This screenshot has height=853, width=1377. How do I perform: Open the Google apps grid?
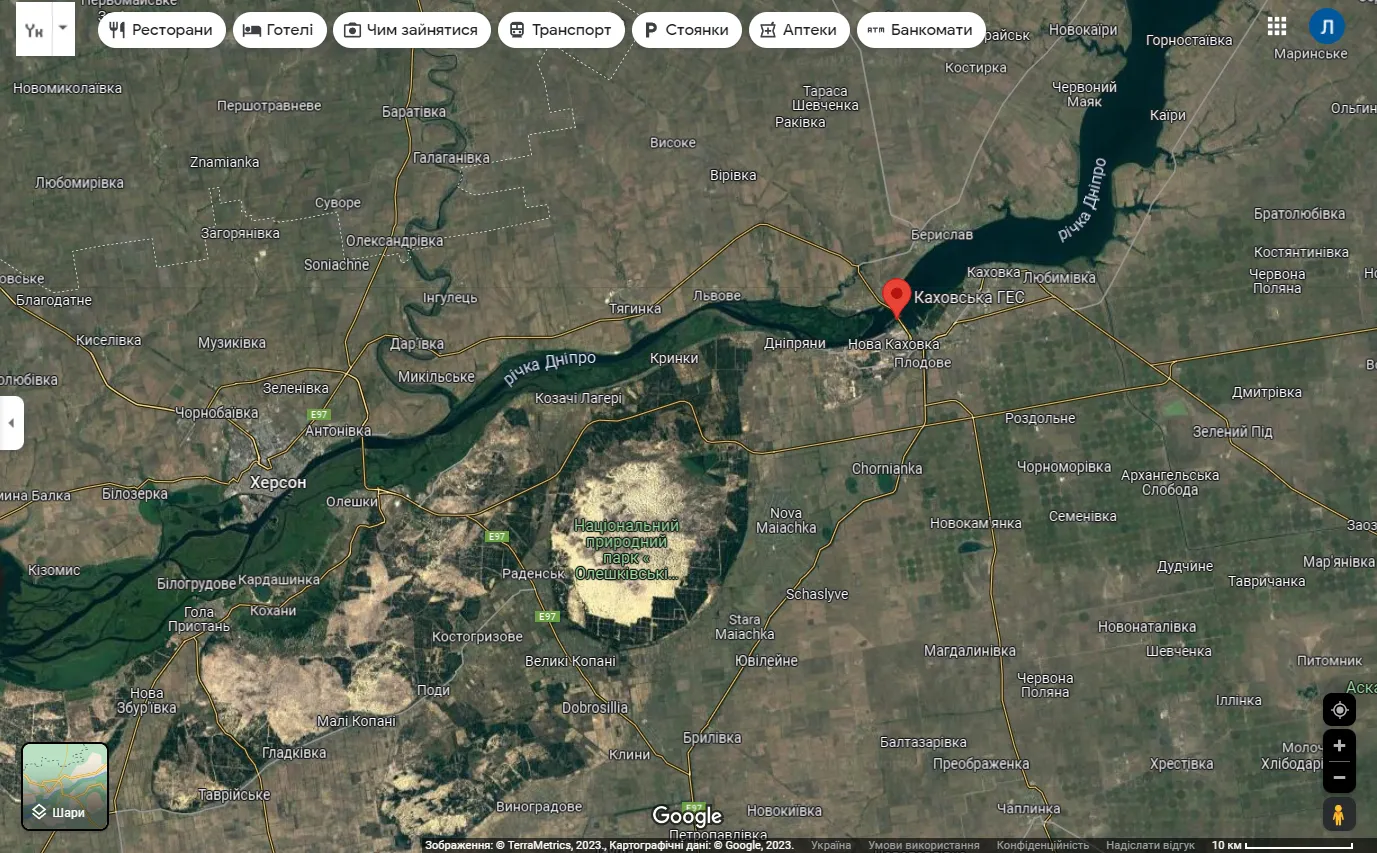[x=1277, y=26]
